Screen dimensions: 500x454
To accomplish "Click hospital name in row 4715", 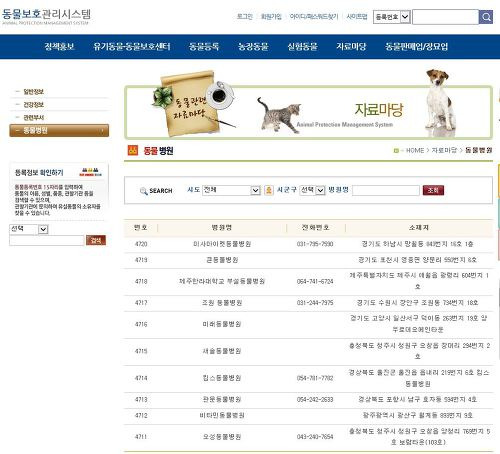I will tap(222, 351).
